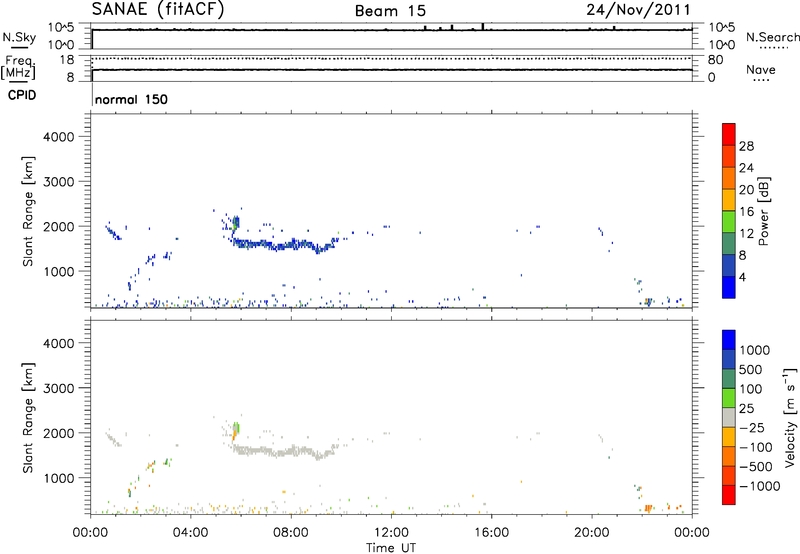Screen dimensions: 800x554
Task: Click the 08:00 time tick label
Action: point(291,533)
